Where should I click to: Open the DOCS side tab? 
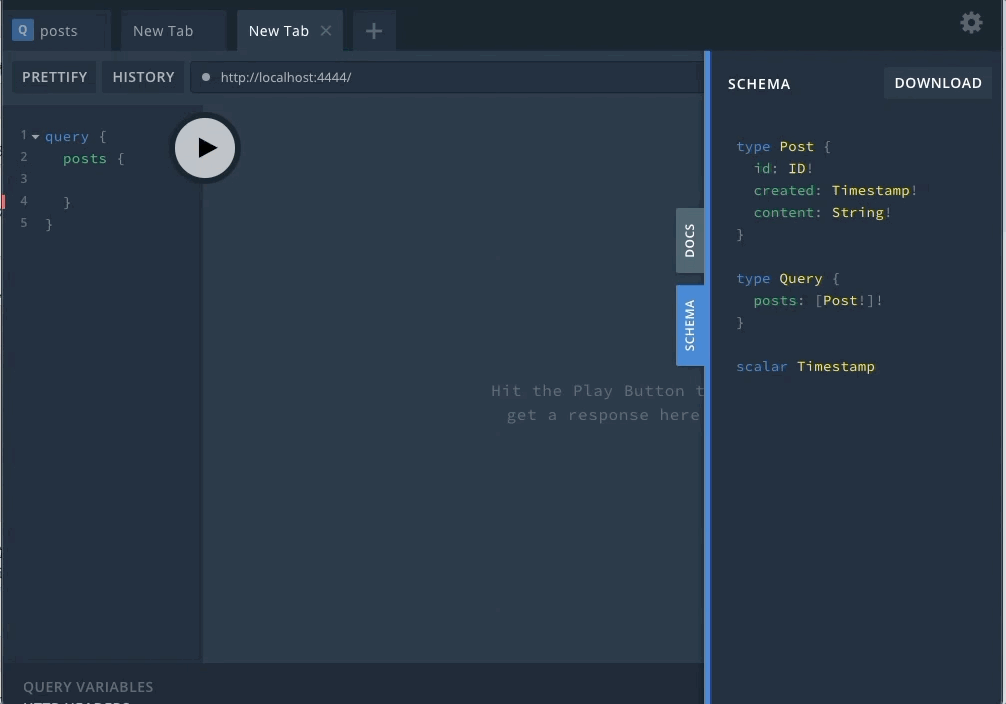[690, 240]
